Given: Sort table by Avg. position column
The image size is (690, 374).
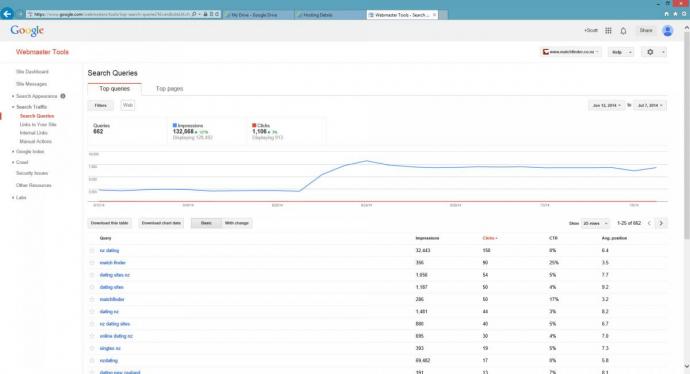Looking at the screenshot, I should click(614, 238).
